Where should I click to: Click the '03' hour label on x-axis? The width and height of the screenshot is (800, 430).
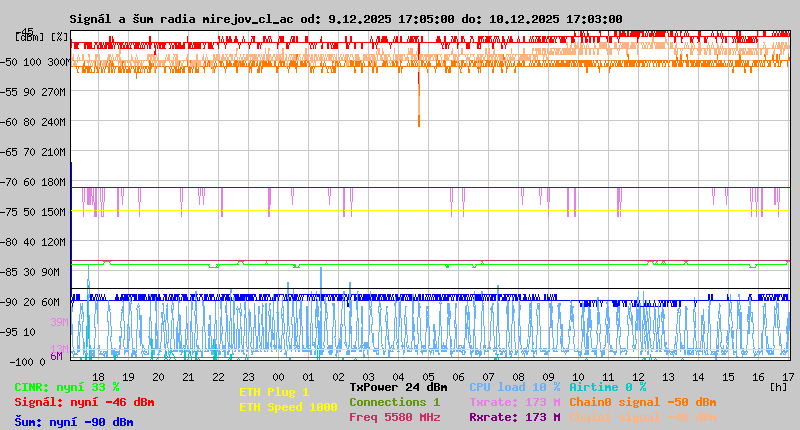coord(368,377)
